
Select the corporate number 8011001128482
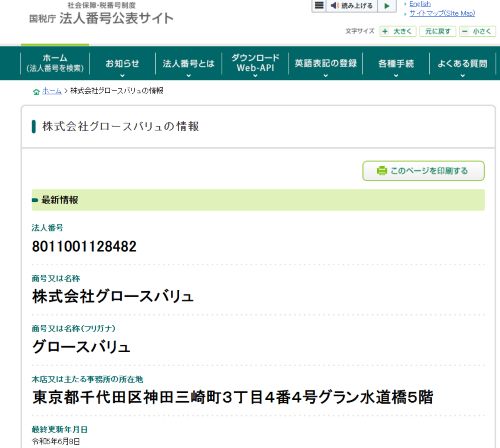click(x=84, y=246)
